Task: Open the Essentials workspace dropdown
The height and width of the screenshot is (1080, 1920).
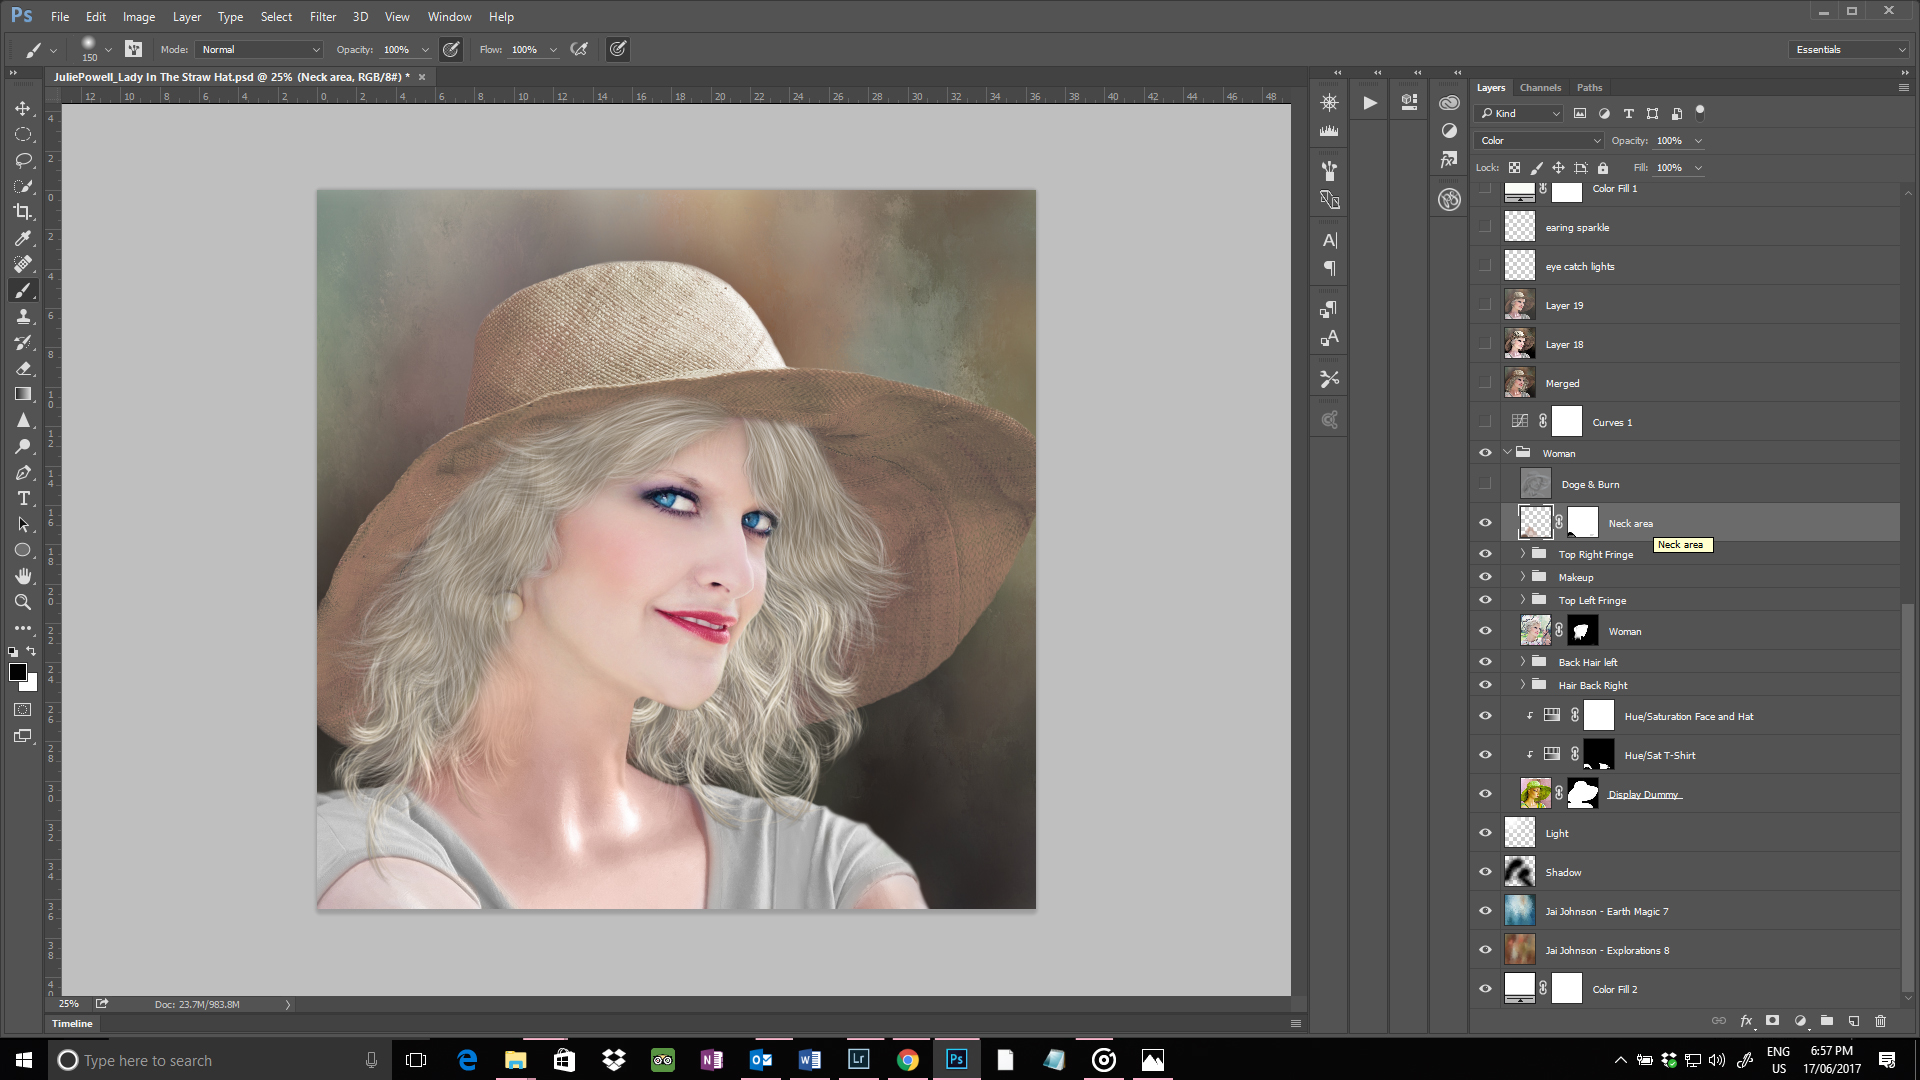Action: 1849,49
